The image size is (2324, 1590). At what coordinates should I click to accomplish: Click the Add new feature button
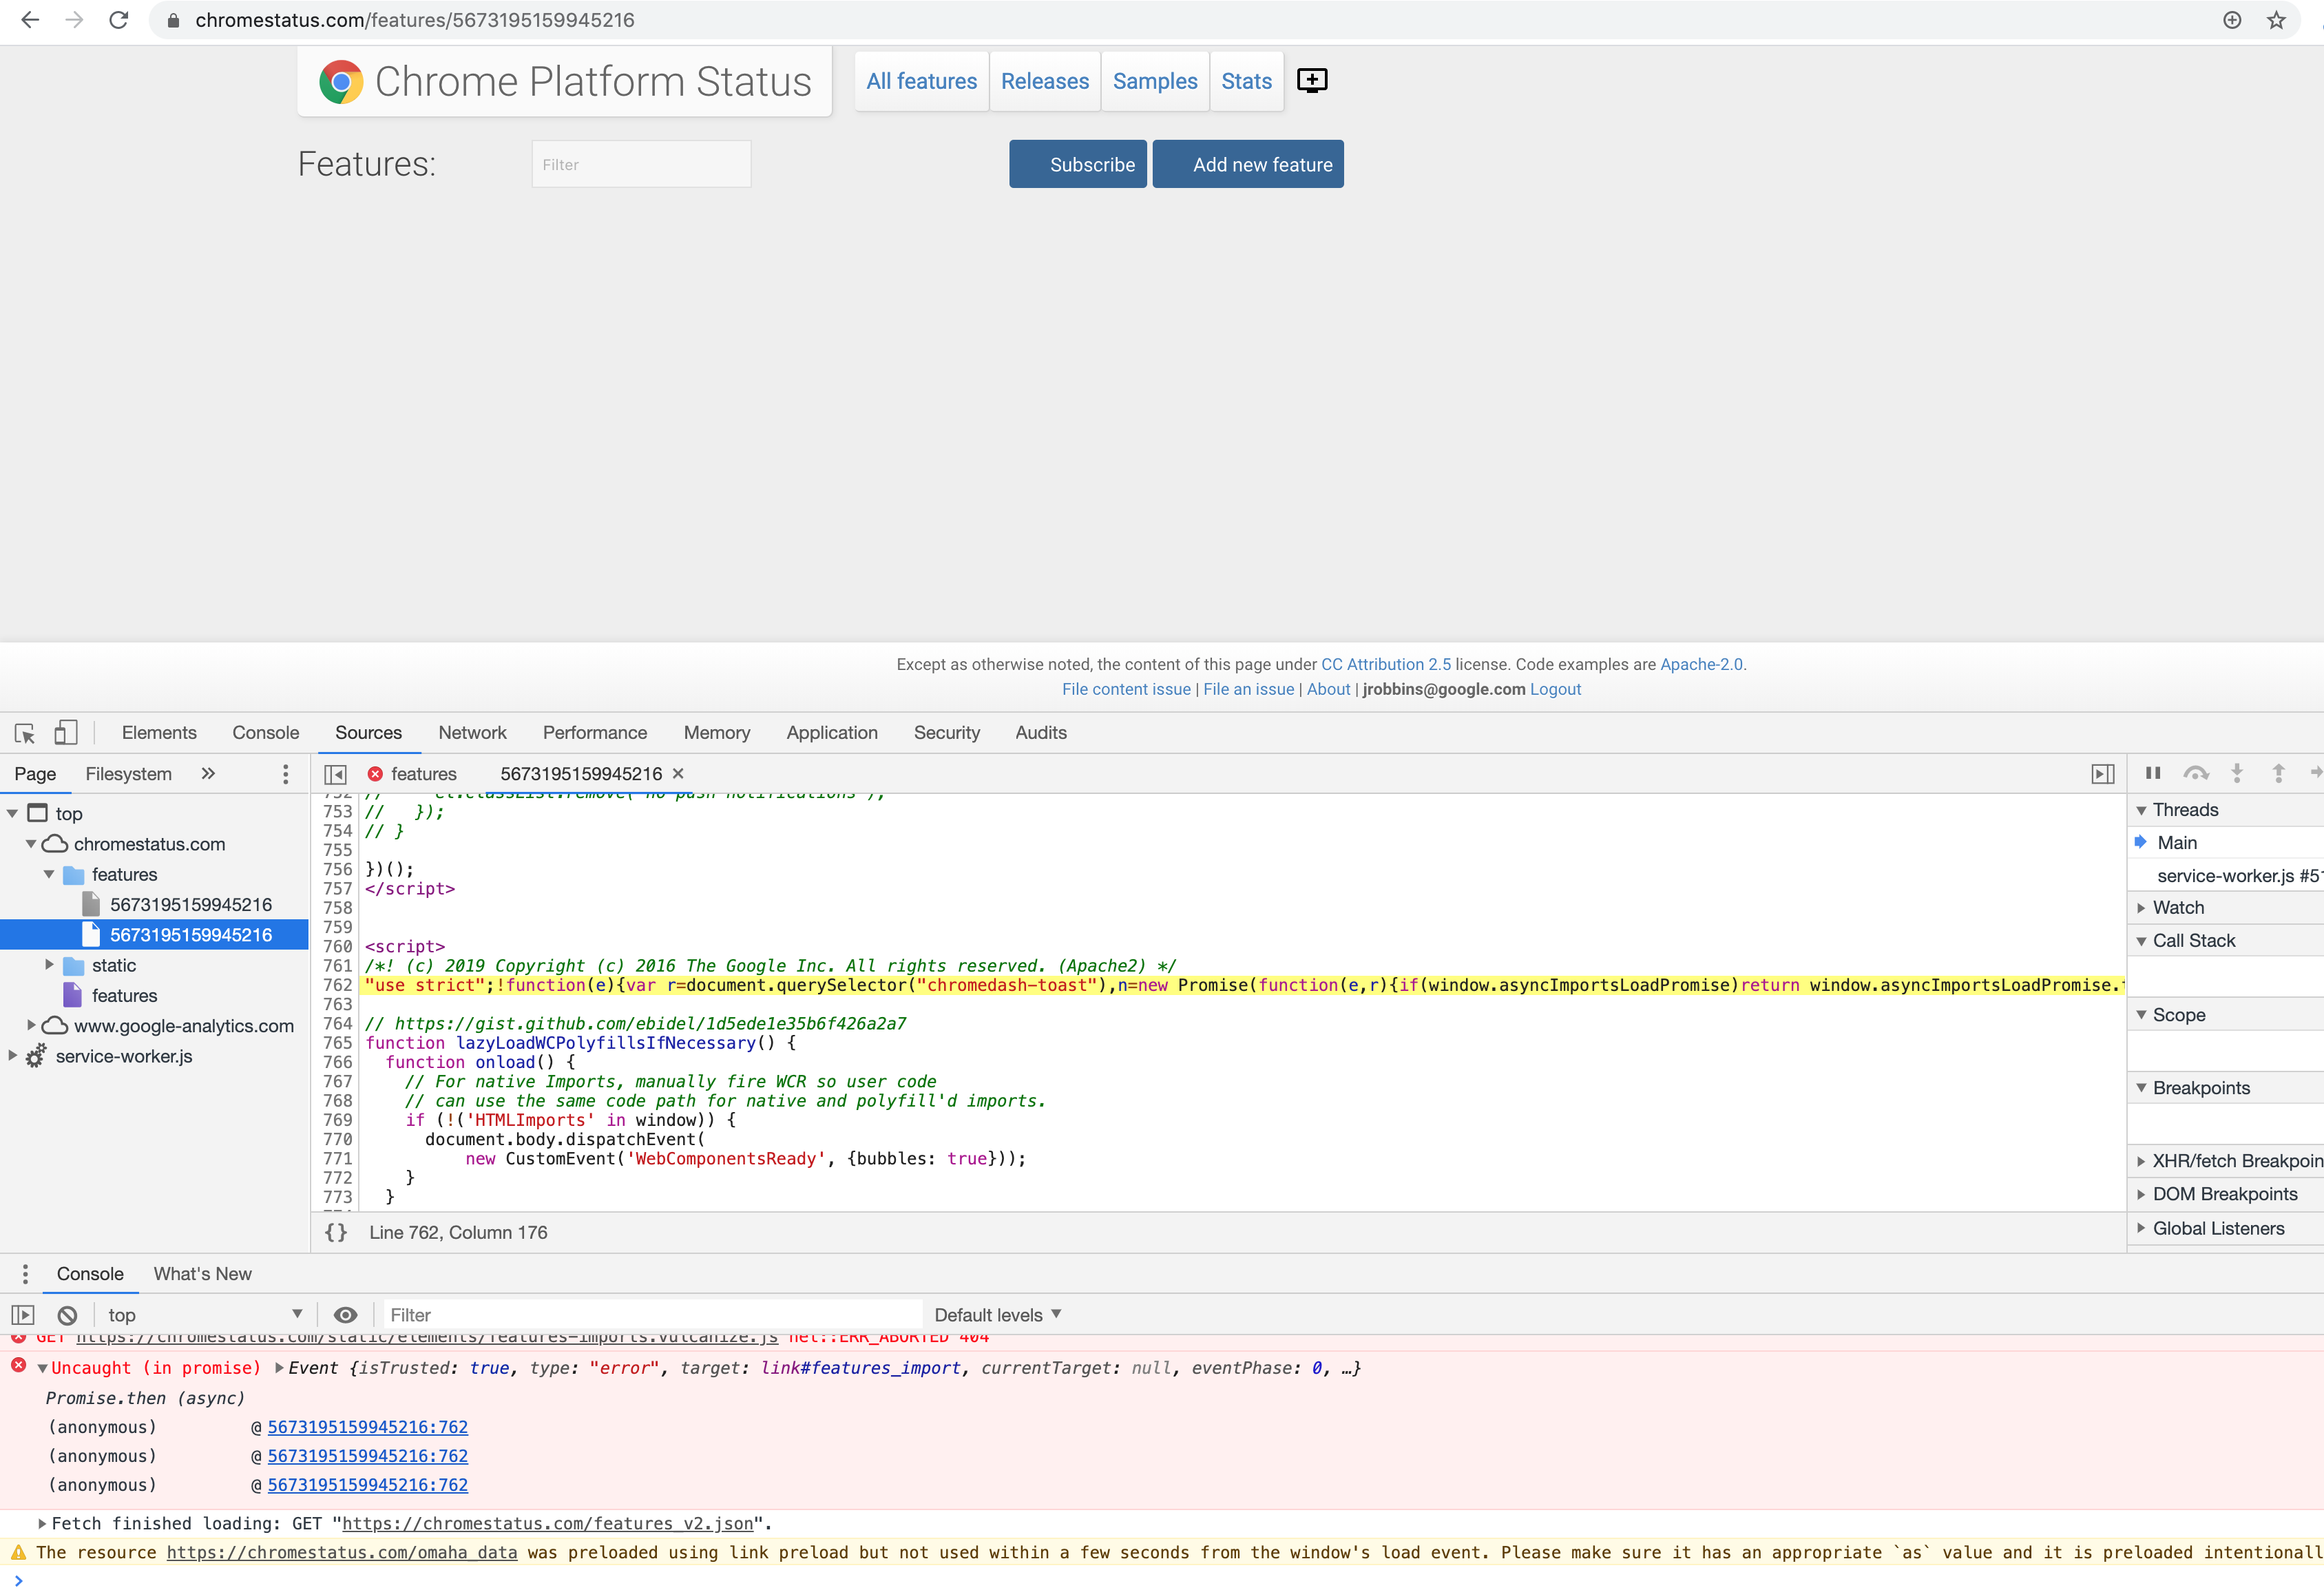pyautogui.click(x=1248, y=164)
